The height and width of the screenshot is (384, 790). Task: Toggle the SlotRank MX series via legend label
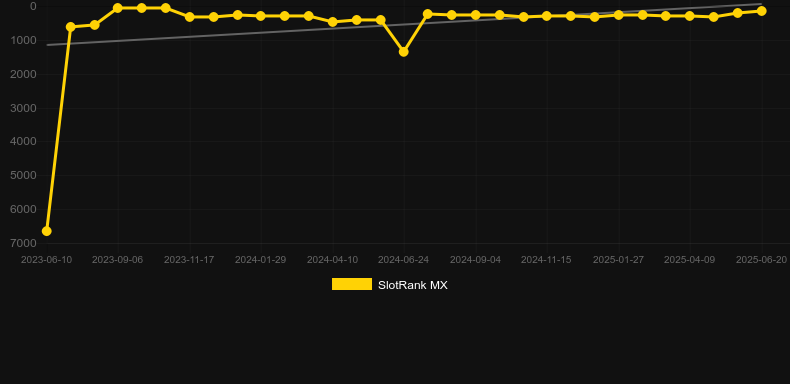click(x=413, y=285)
